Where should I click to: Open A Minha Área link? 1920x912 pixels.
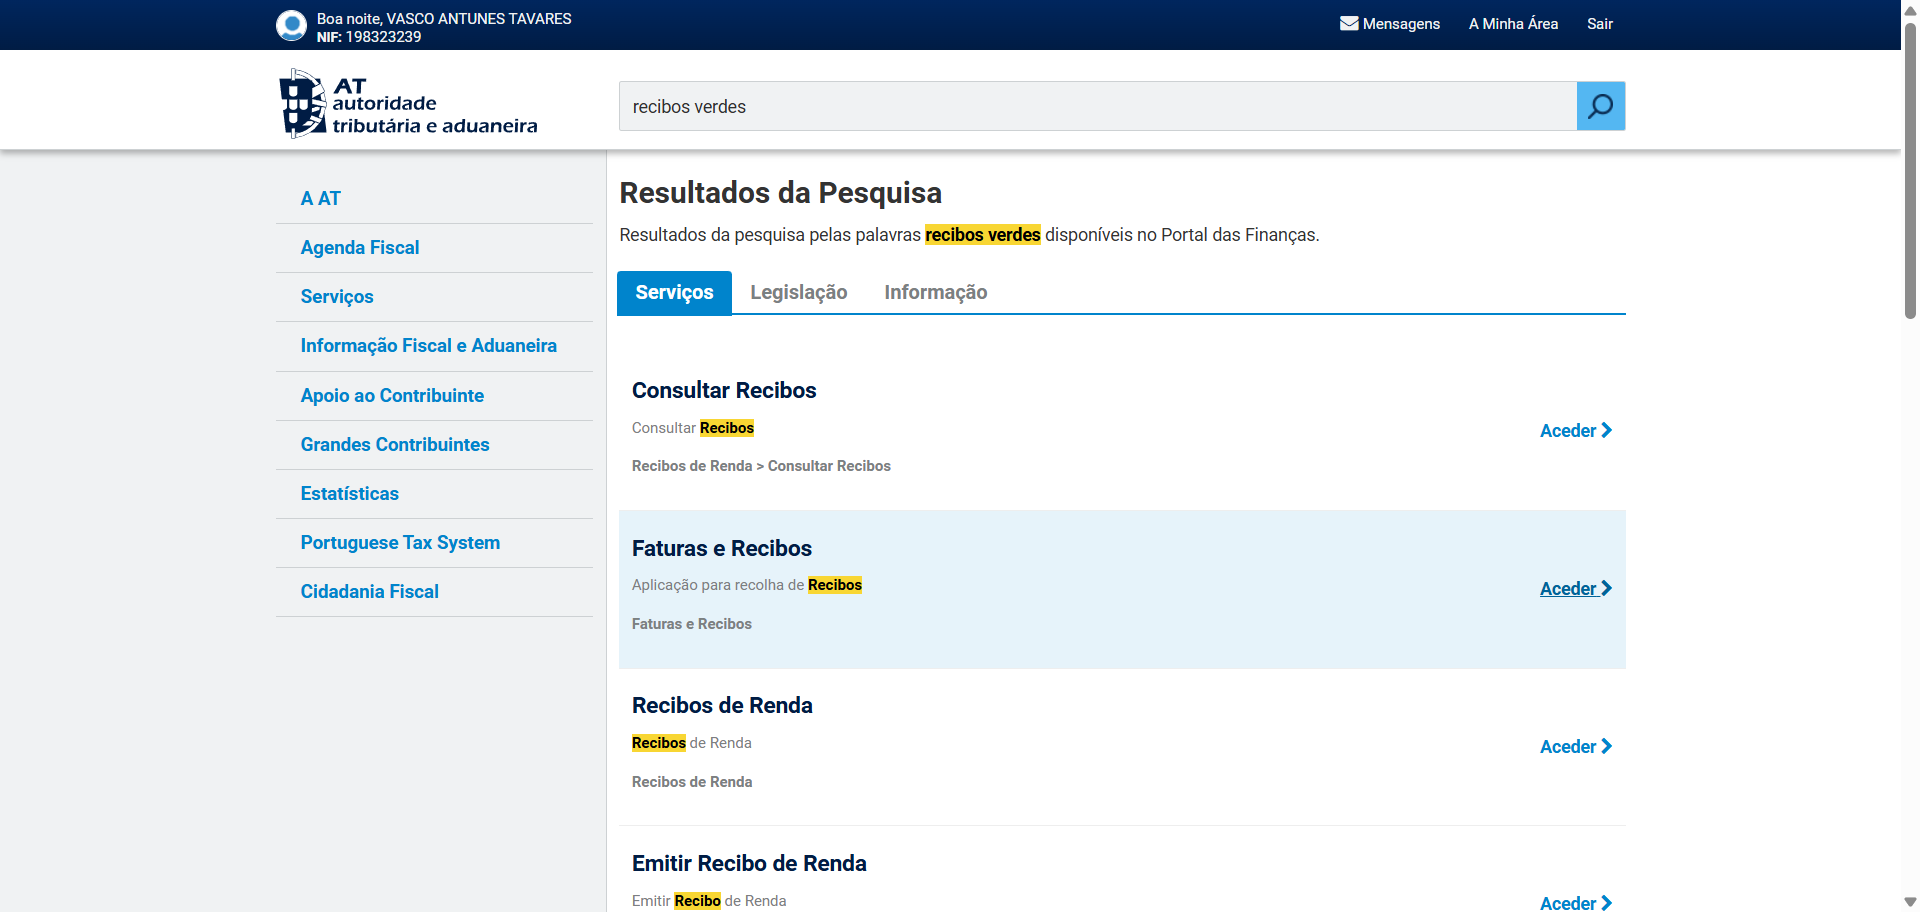(x=1513, y=24)
